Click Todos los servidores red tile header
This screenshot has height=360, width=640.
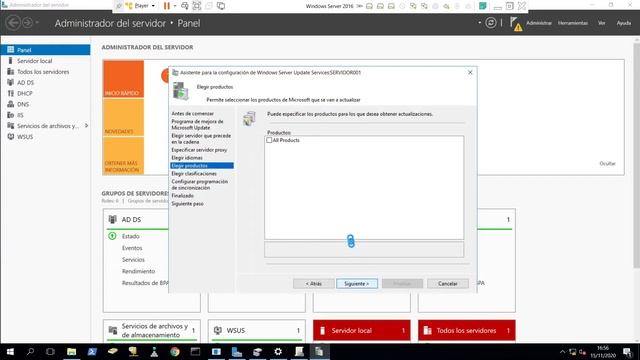point(467,330)
